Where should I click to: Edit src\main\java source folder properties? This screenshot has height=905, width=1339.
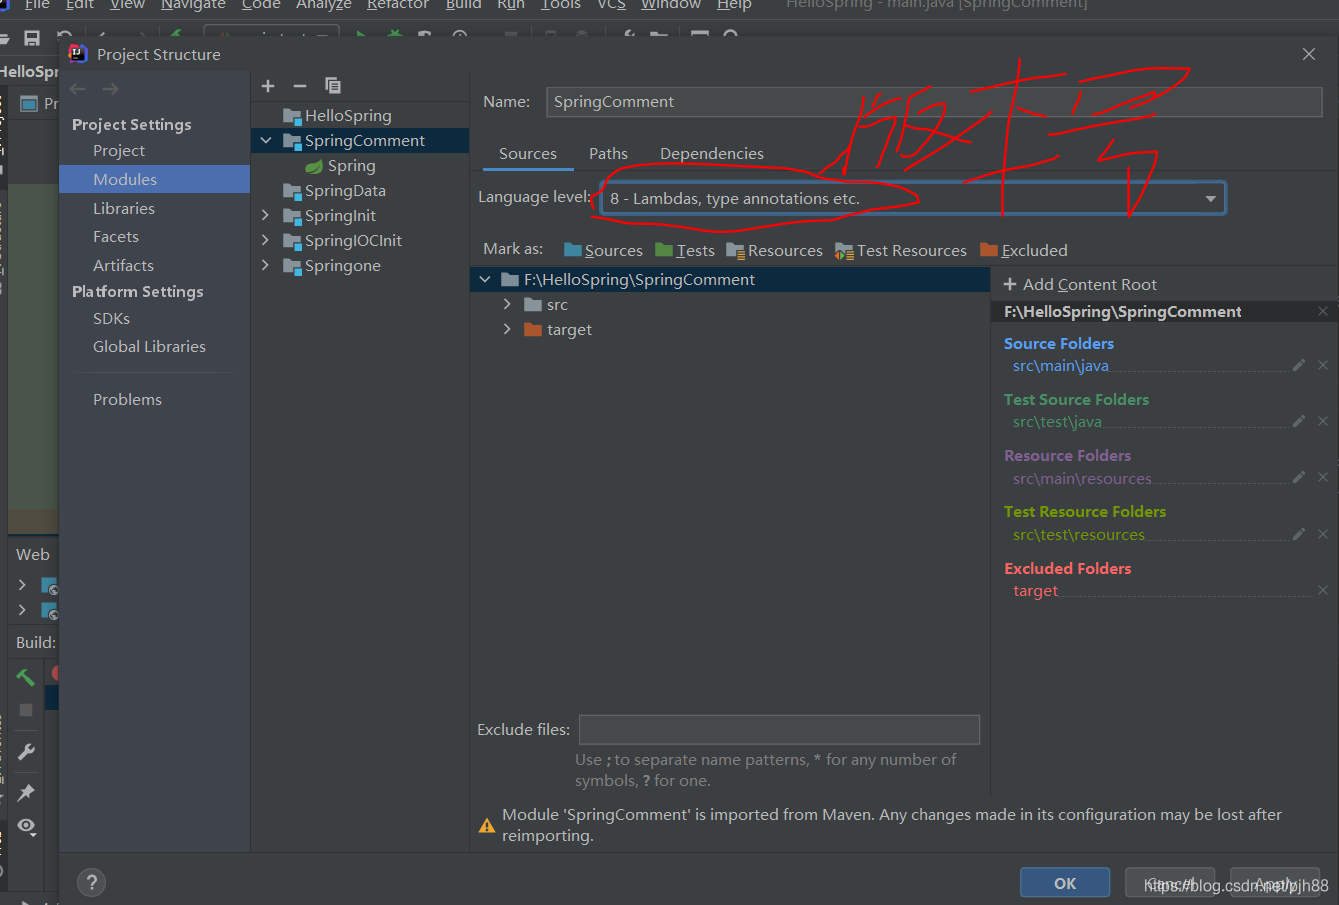[x=1299, y=366]
